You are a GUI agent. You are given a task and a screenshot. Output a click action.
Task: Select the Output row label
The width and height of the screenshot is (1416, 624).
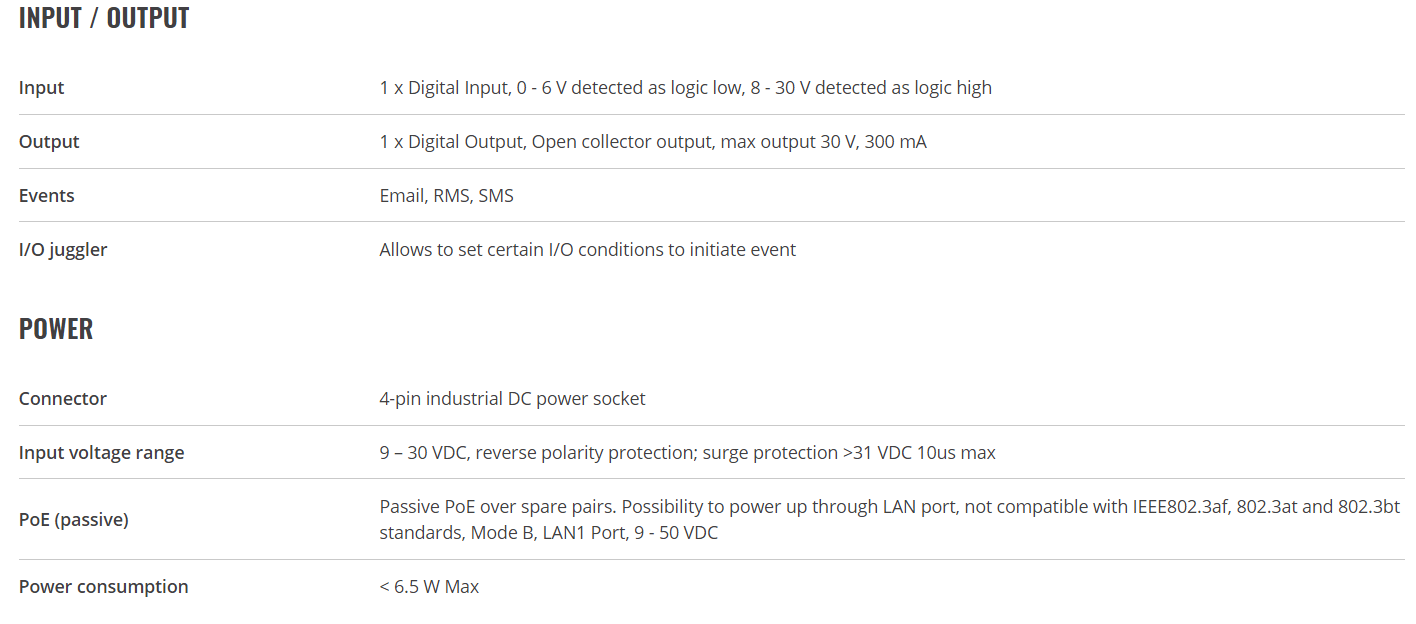(x=49, y=142)
